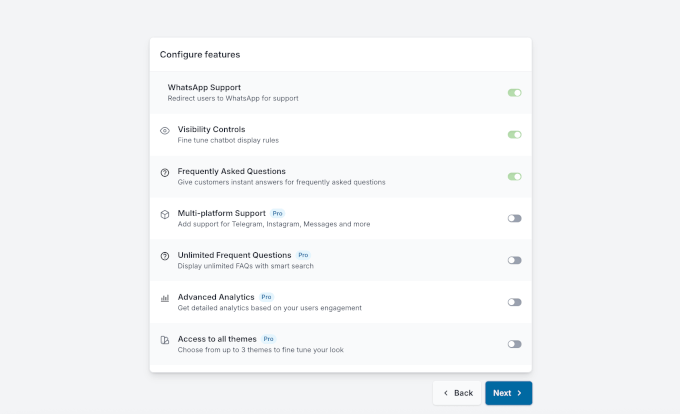This screenshot has height=414, width=680.
Task: Click the WhatsApp Support feature title
Action: 204,88
